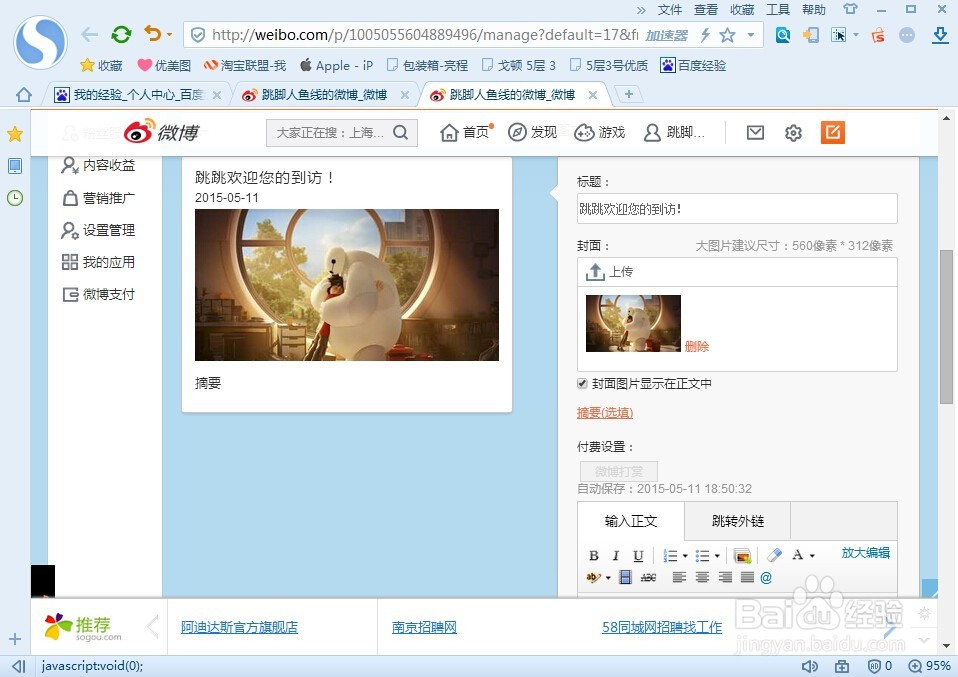Toggle underline formatting in editor
Viewport: 958px width, 677px height.
(x=638, y=555)
